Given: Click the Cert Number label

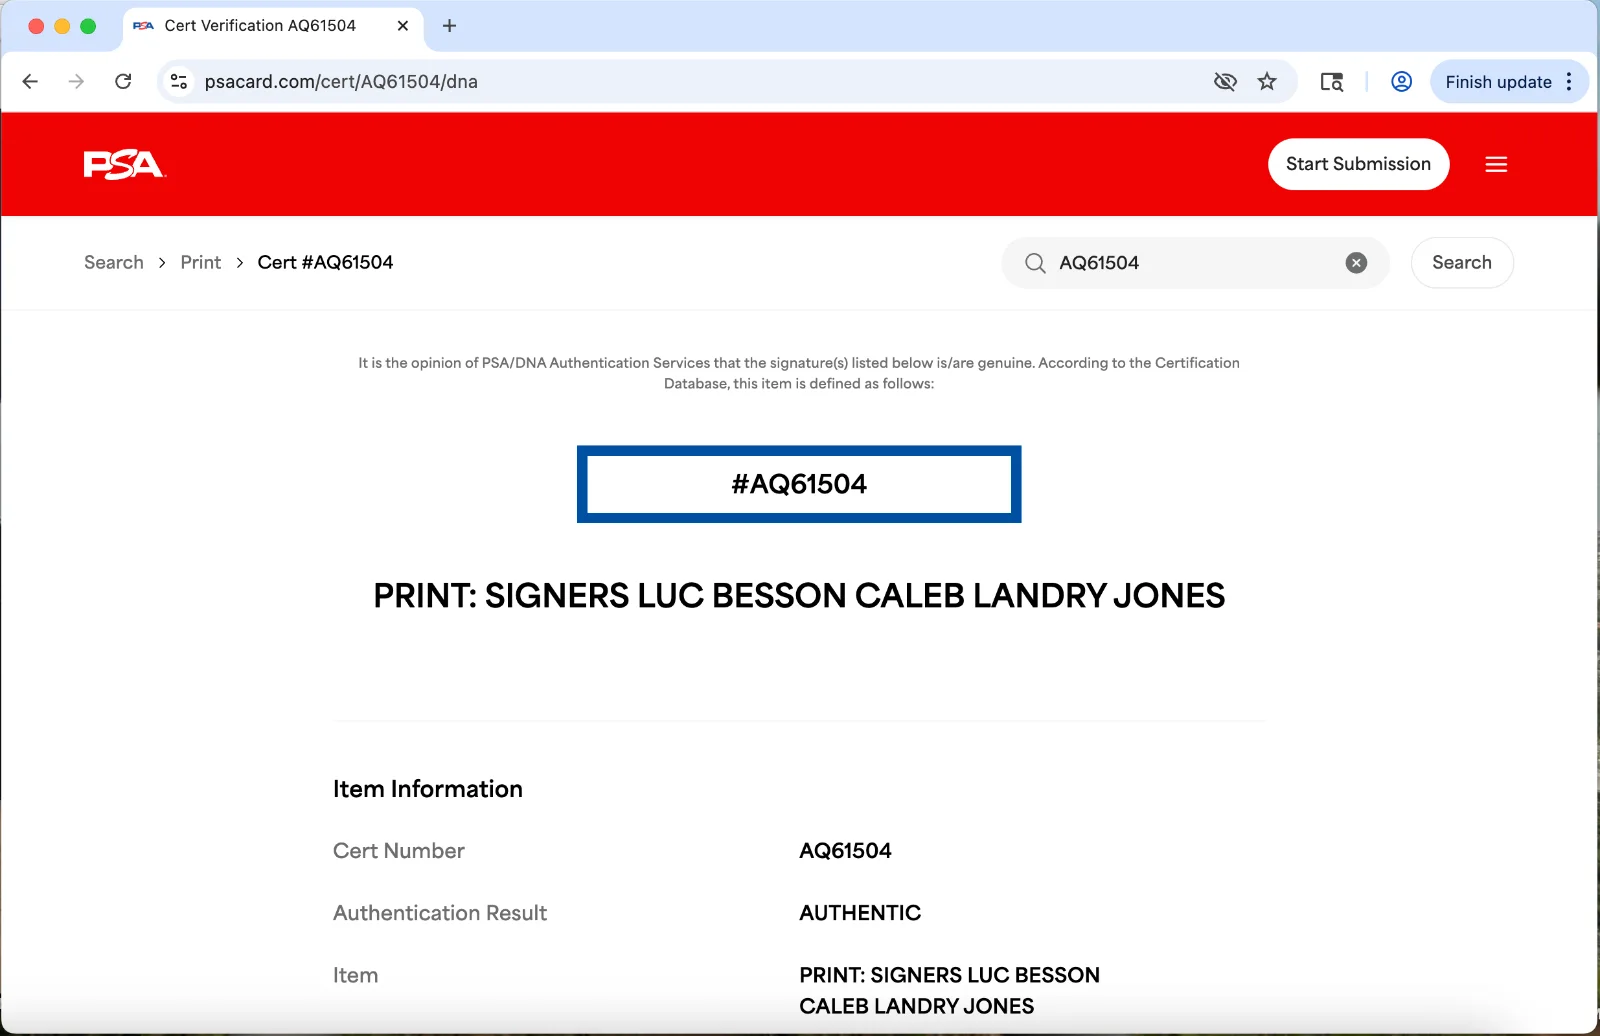Looking at the screenshot, I should coord(399,851).
